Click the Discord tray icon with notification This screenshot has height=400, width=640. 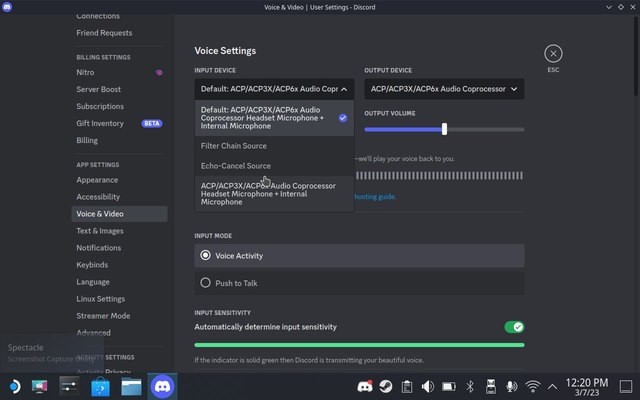365,386
